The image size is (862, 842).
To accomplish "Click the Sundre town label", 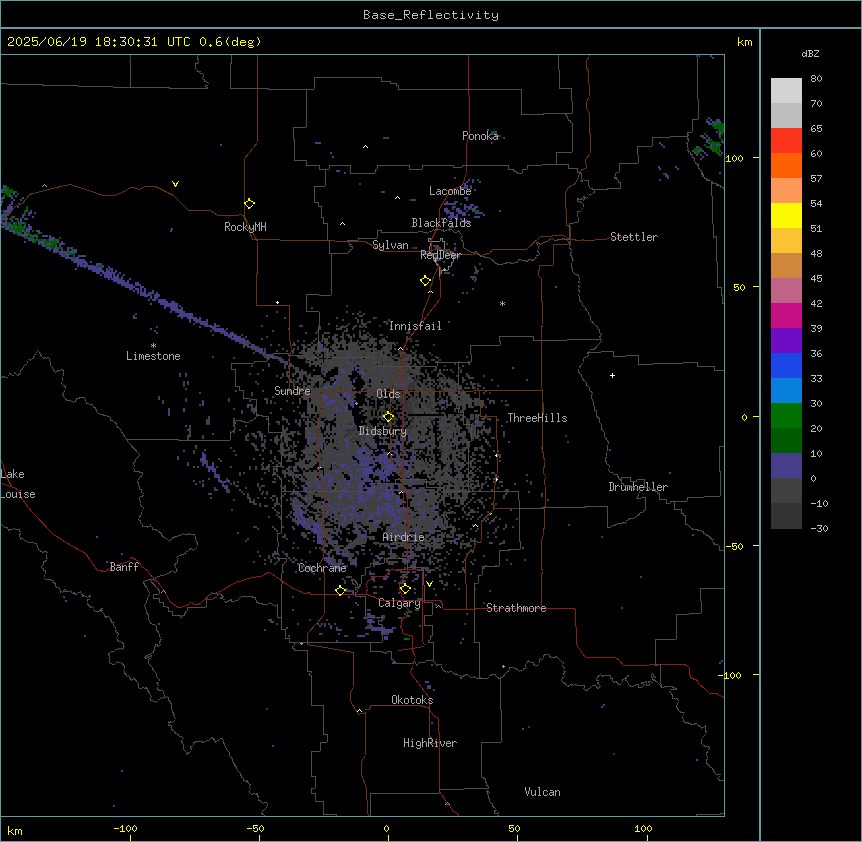I will [292, 391].
